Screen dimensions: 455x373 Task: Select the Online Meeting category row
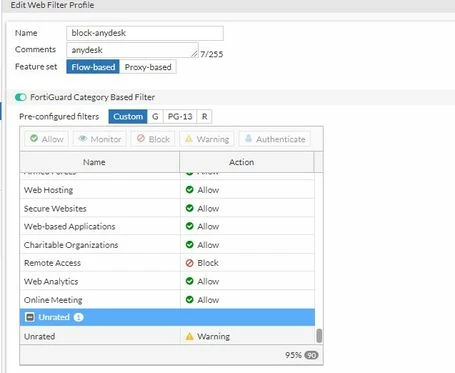(167, 300)
